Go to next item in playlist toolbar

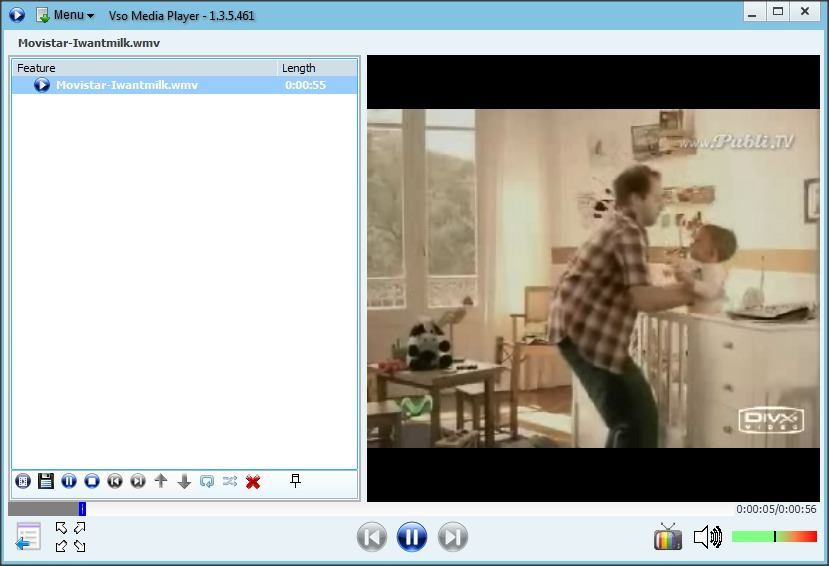pos(138,481)
